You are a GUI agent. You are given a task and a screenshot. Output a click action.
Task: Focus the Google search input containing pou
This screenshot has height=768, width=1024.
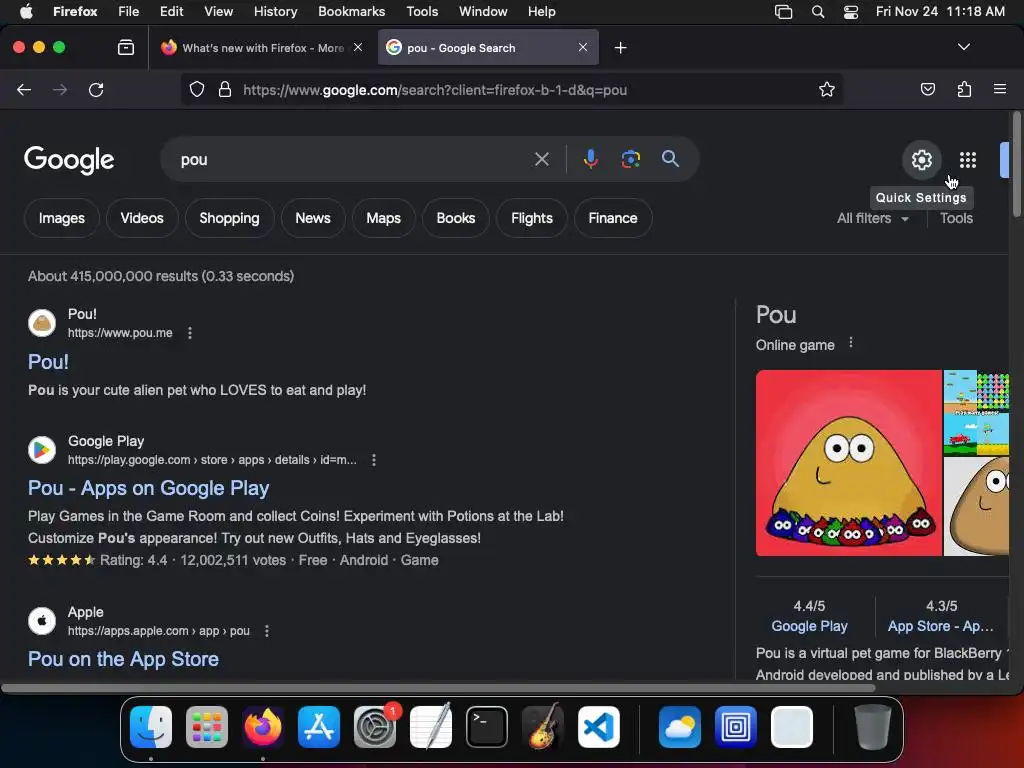point(353,159)
